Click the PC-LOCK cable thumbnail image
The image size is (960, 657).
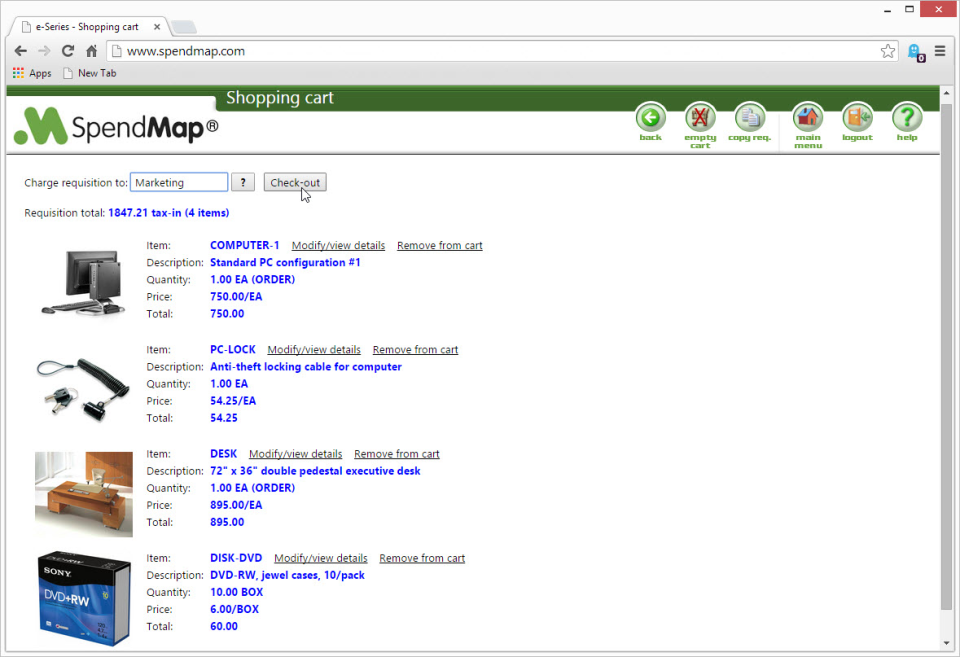coord(84,388)
